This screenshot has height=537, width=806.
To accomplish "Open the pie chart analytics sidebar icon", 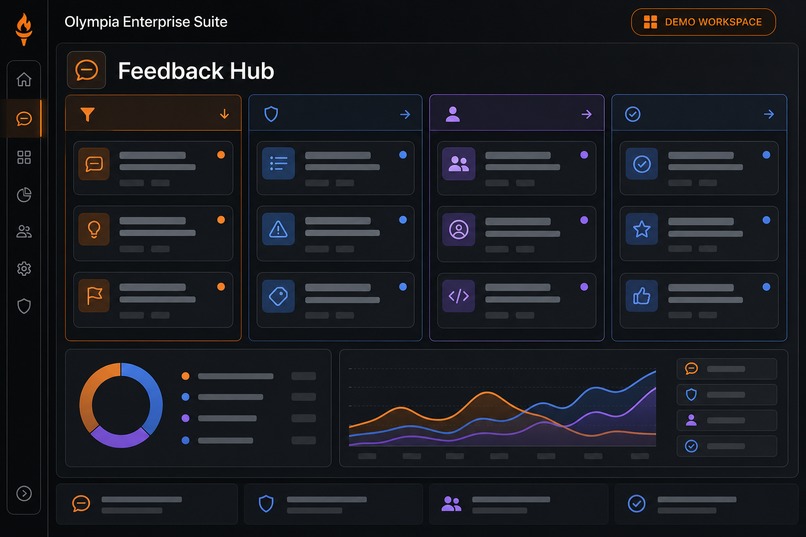I will 24,195.
